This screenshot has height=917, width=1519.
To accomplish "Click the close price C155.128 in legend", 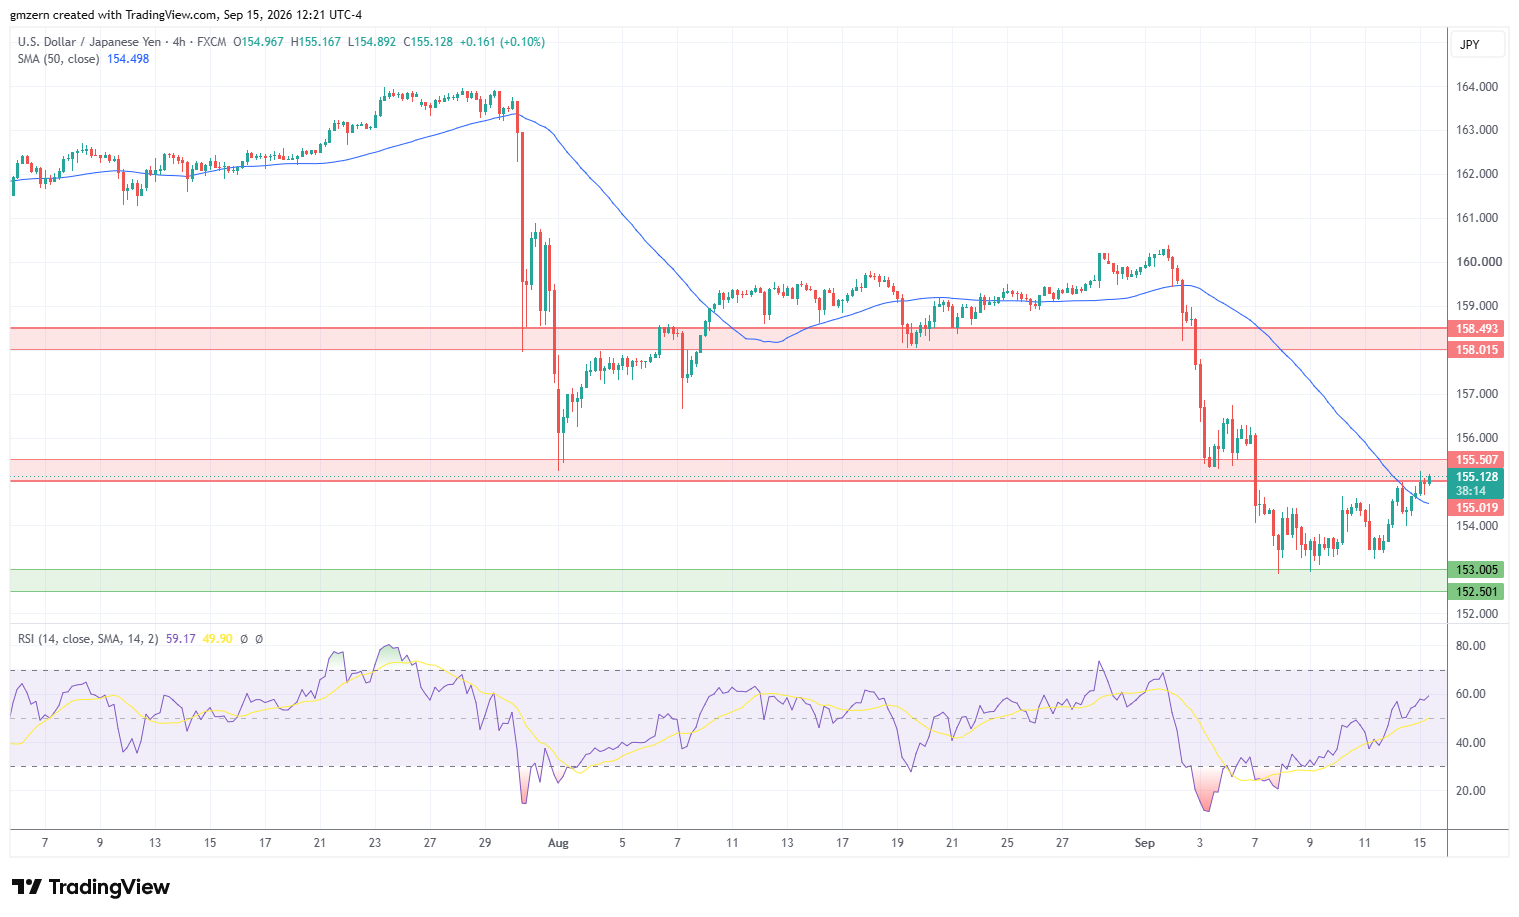I will pyautogui.click(x=428, y=42).
